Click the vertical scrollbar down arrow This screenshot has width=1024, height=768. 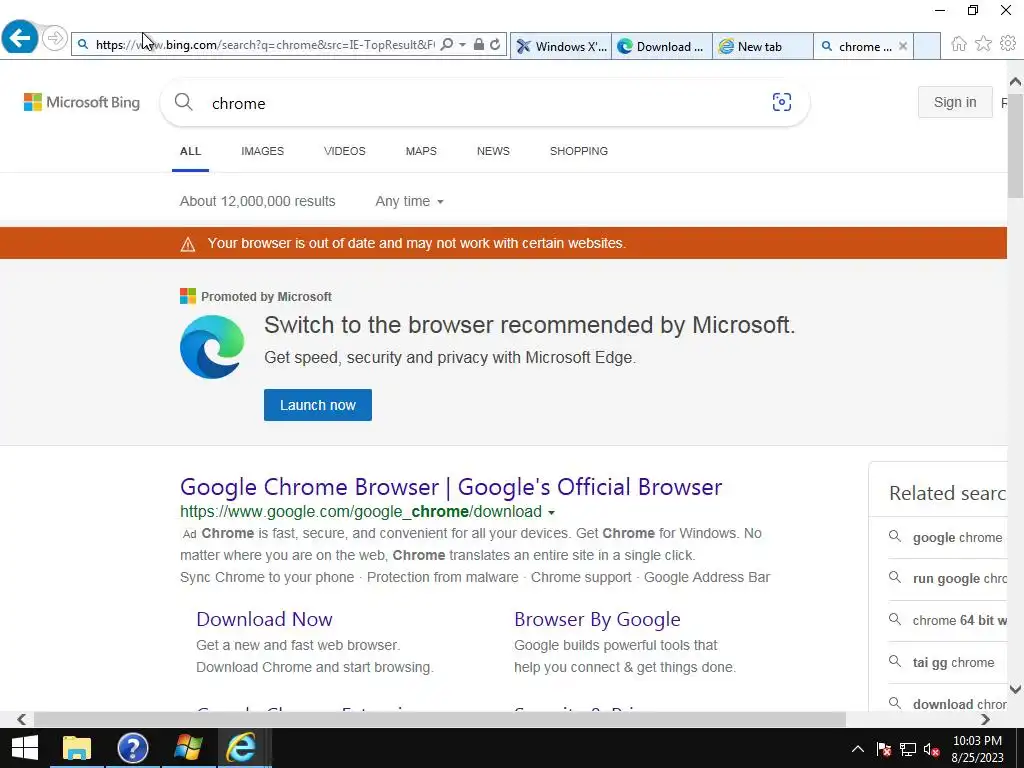(x=1016, y=689)
